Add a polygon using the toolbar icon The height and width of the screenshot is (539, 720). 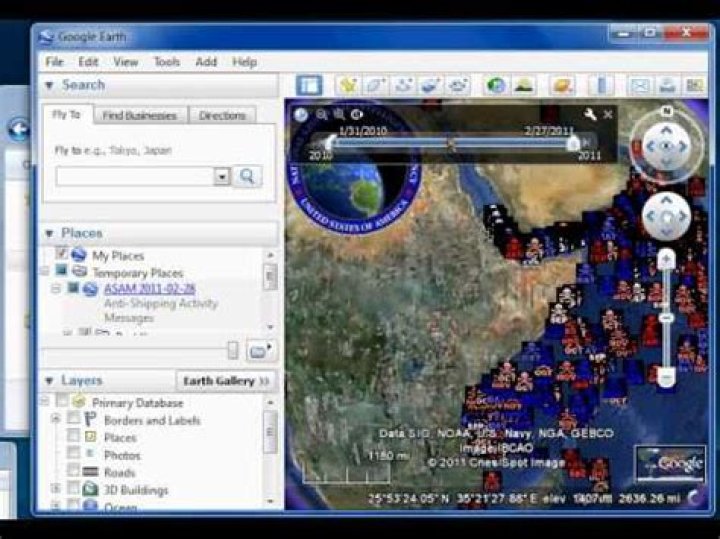coord(376,85)
